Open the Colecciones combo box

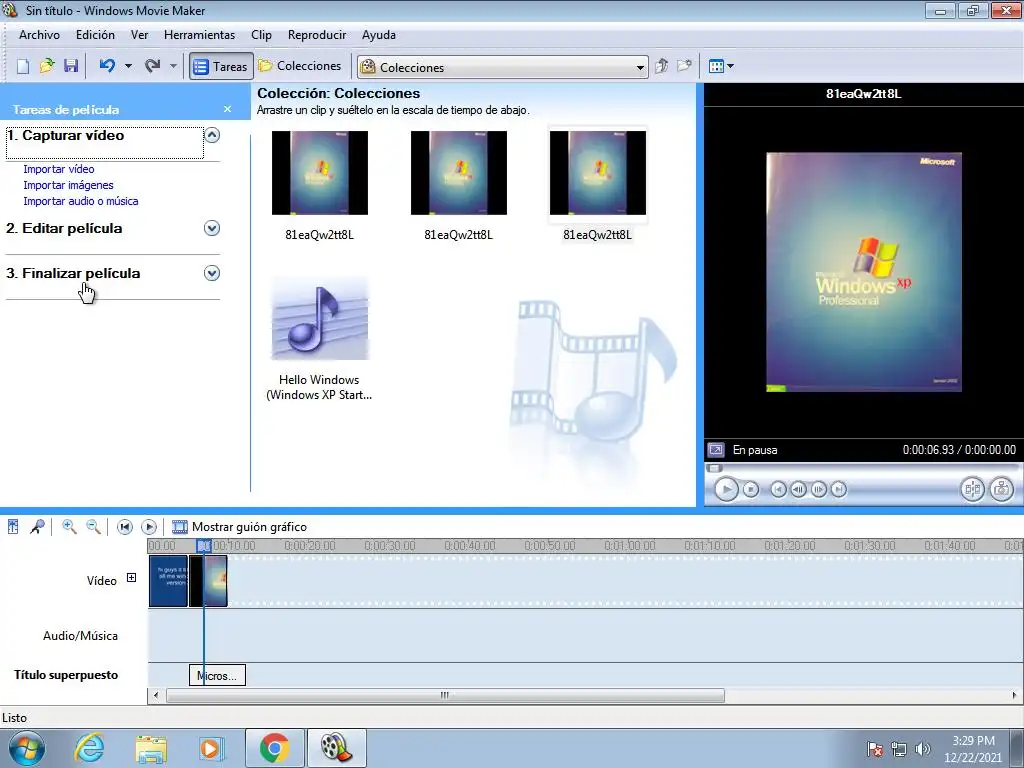pyautogui.click(x=502, y=67)
